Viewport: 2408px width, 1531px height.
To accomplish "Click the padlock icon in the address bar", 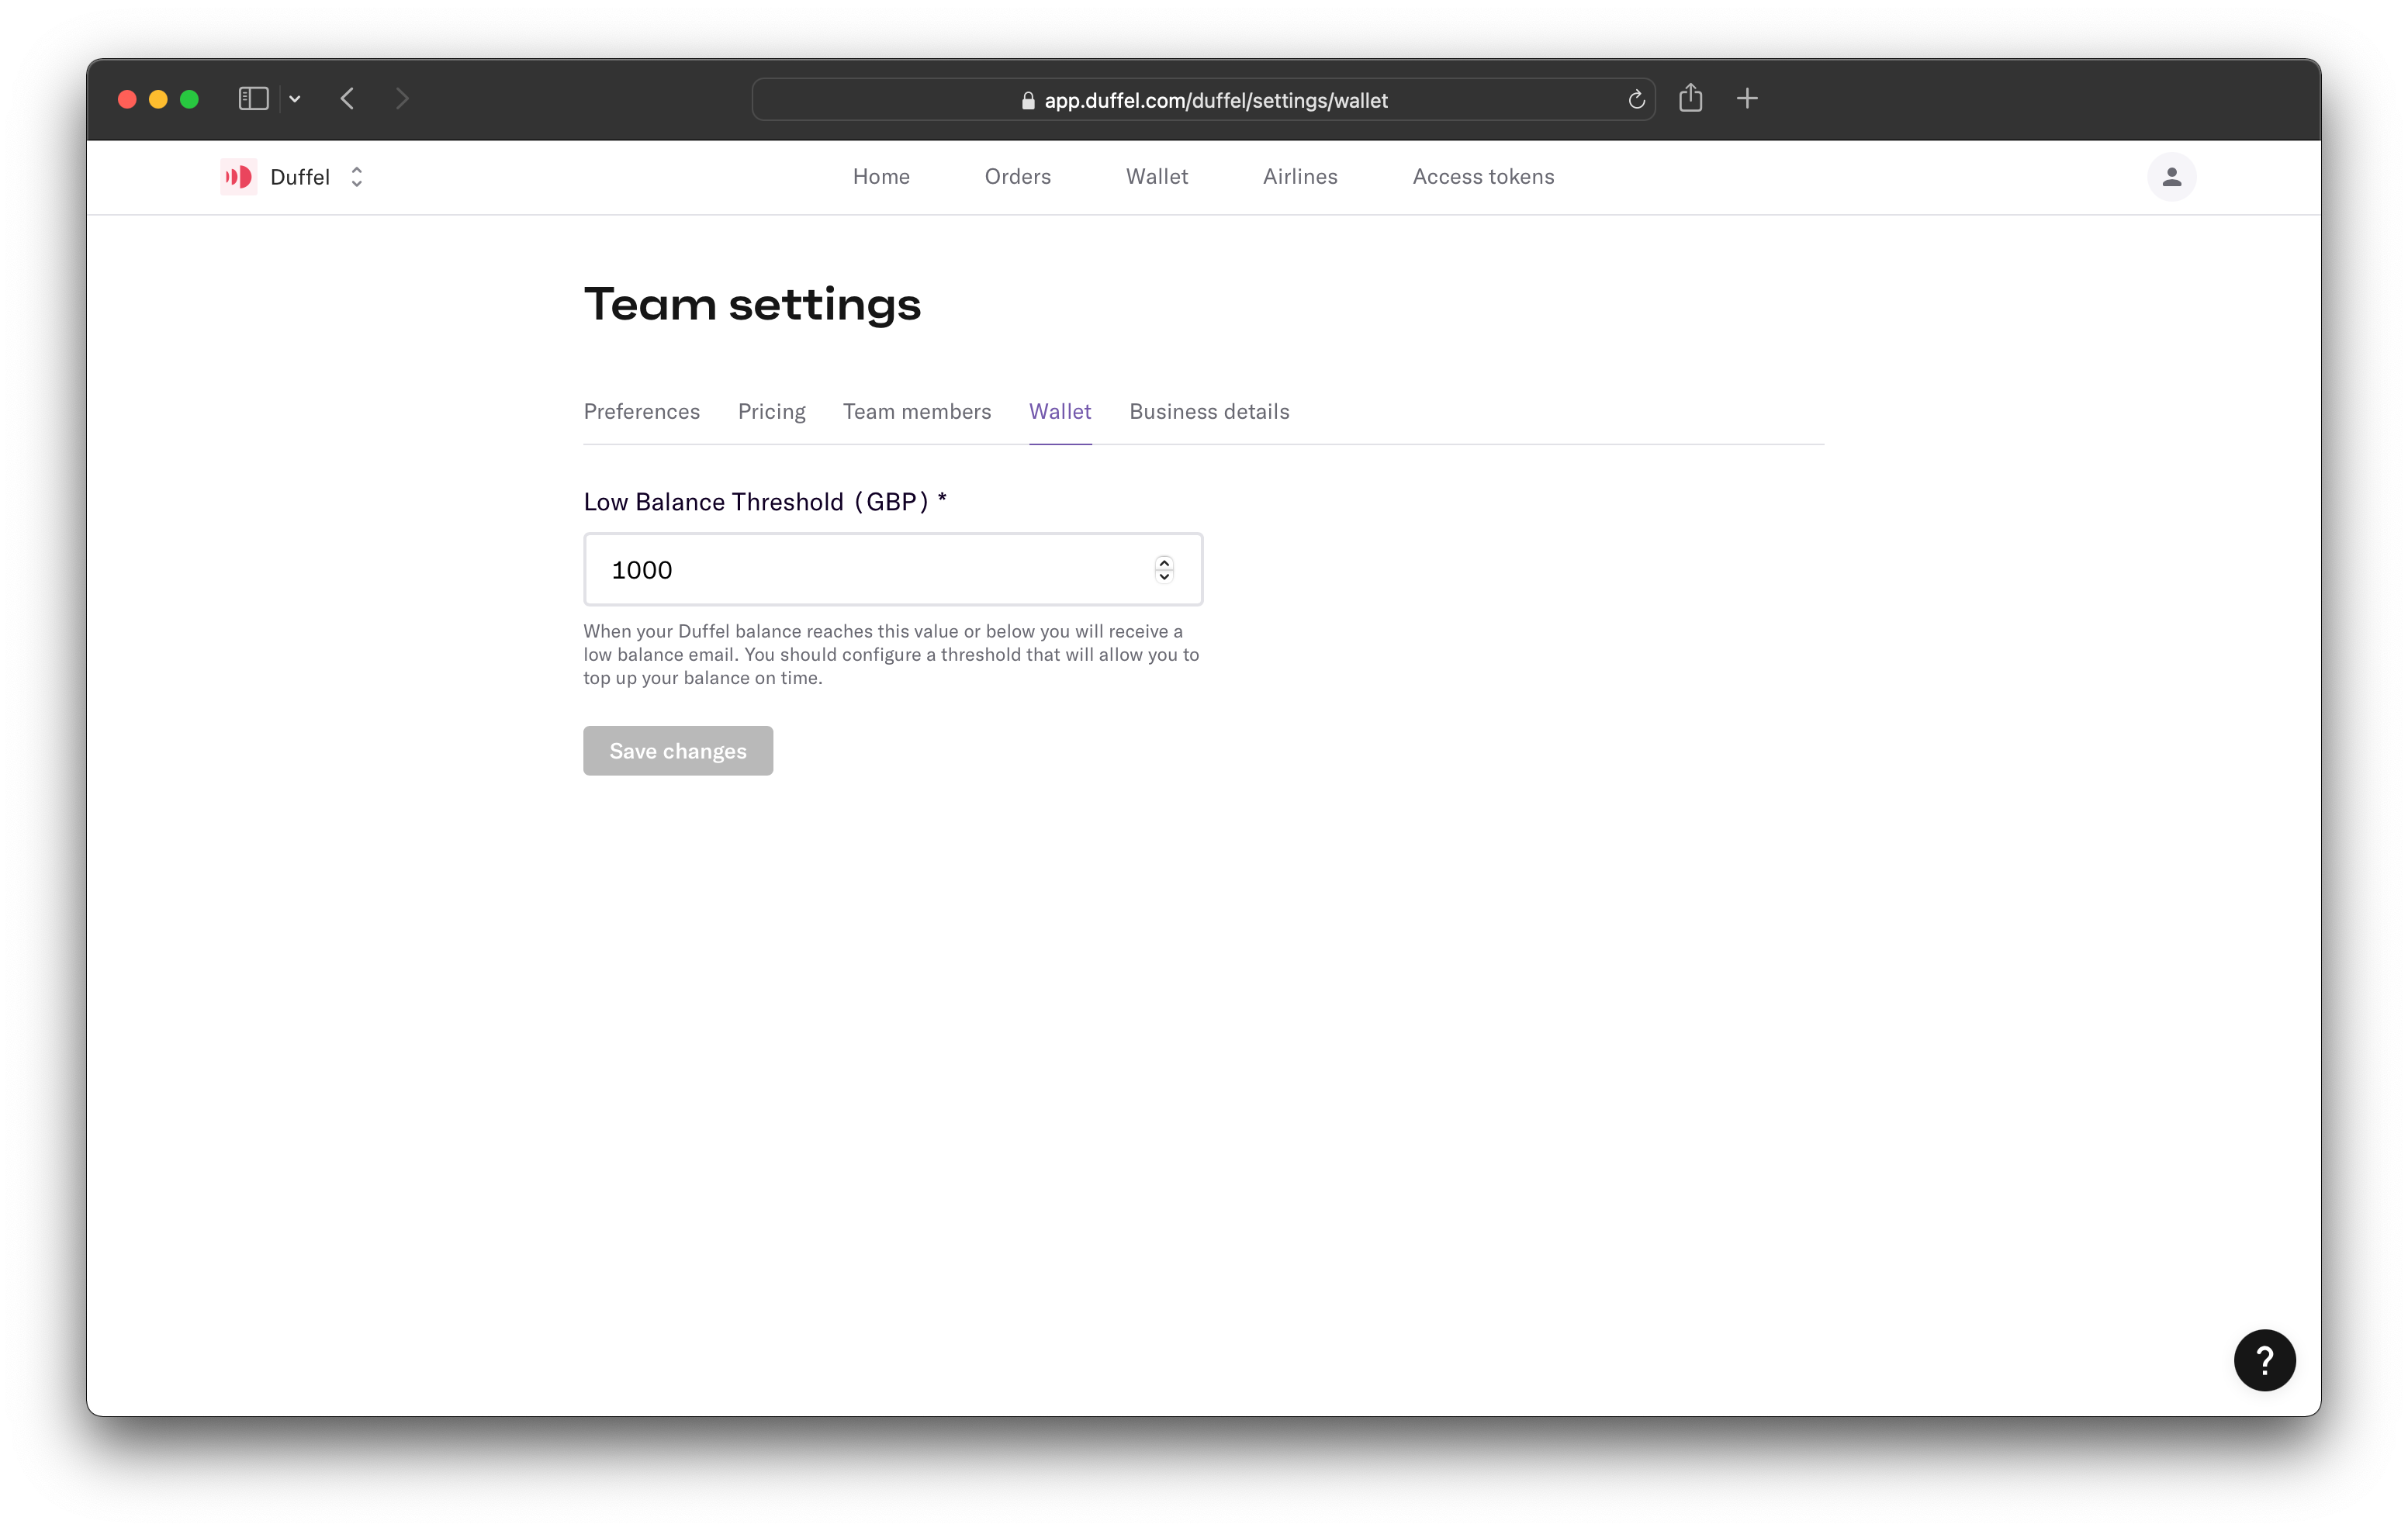I will click(1027, 100).
